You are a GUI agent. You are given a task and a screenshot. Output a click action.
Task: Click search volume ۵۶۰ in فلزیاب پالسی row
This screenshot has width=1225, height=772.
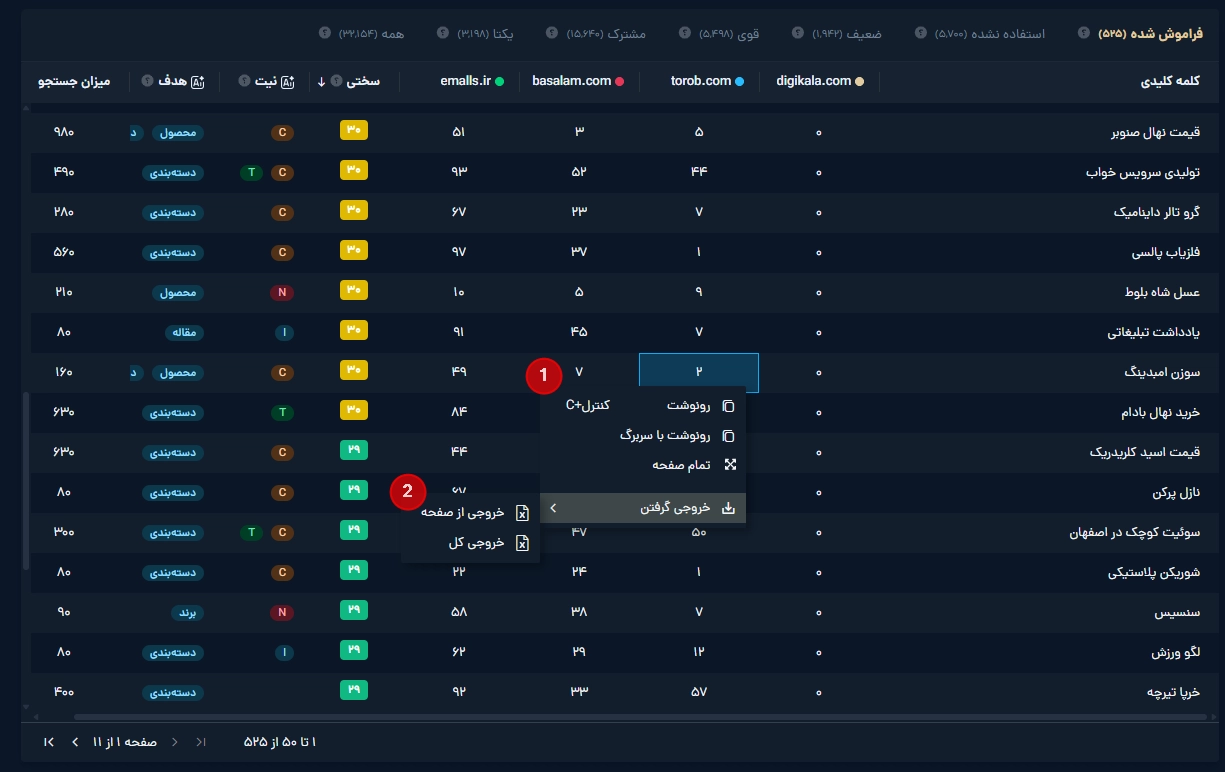pos(64,253)
